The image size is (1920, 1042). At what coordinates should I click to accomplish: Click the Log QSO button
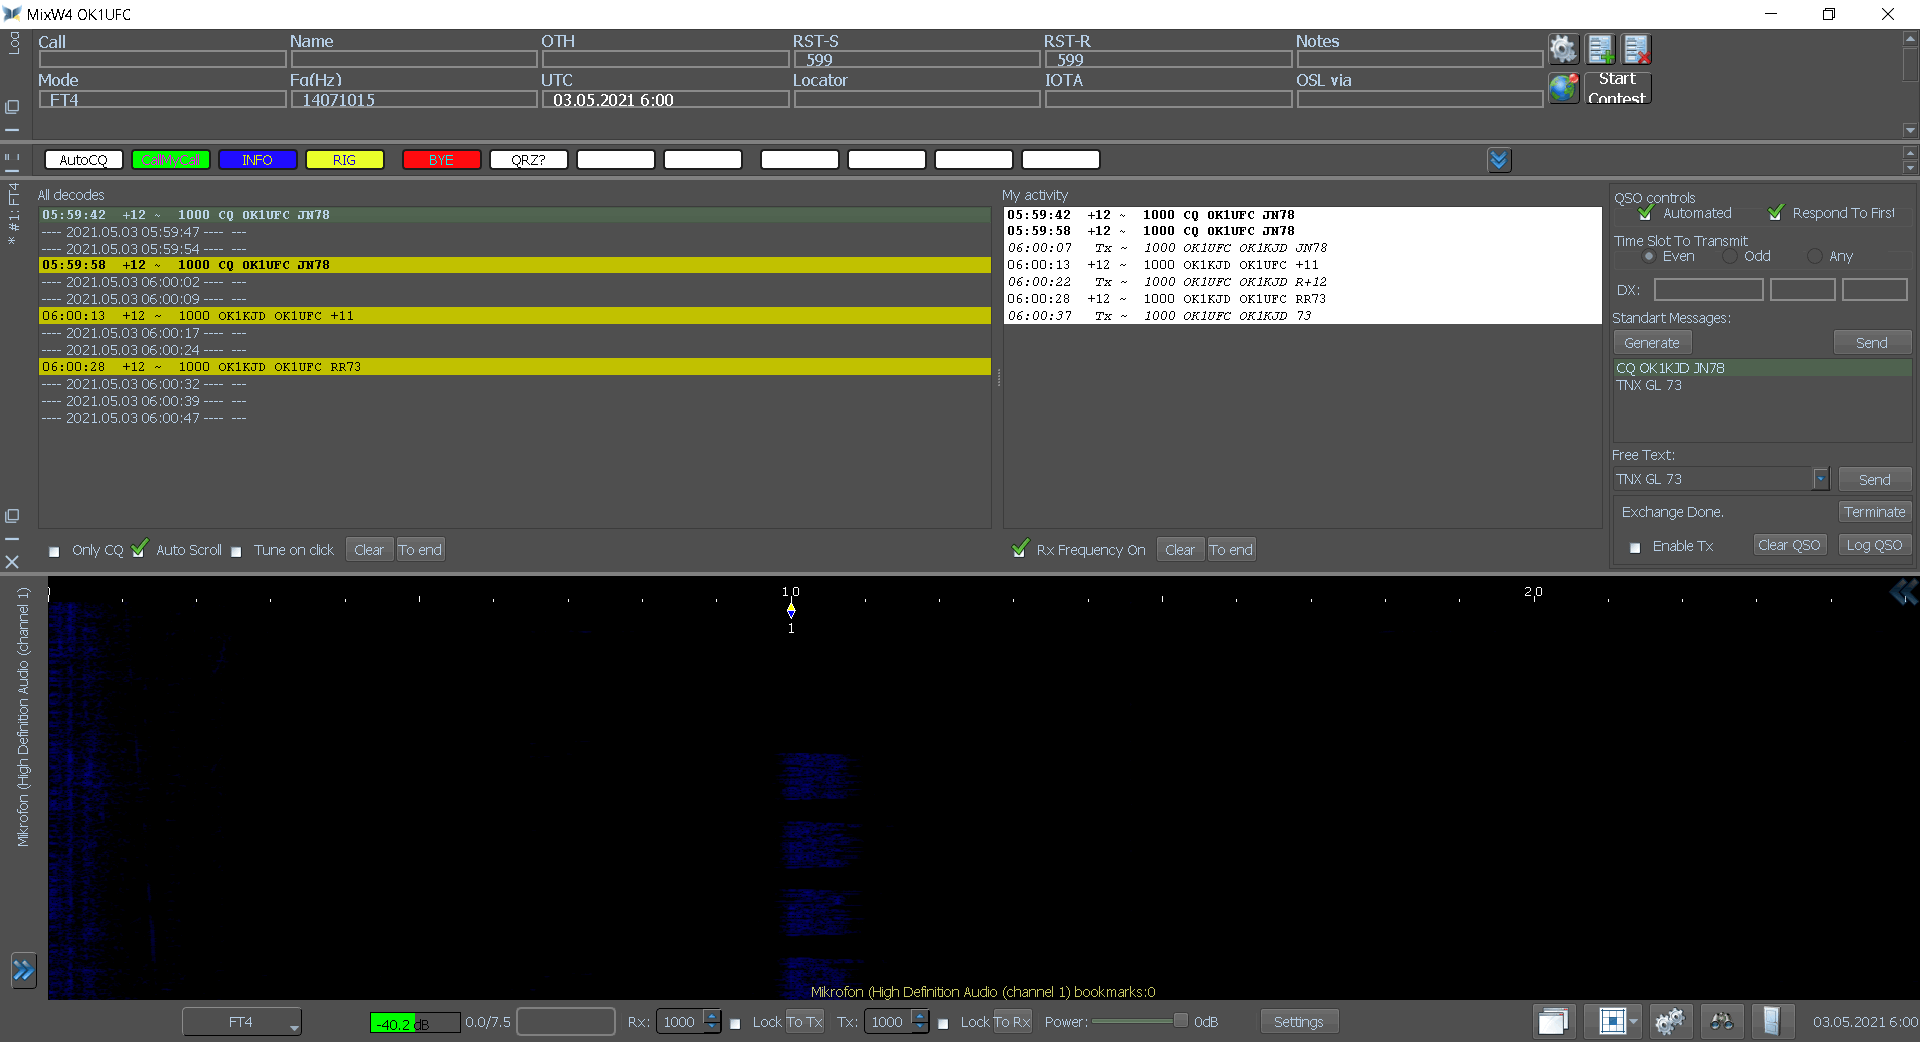(1874, 545)
